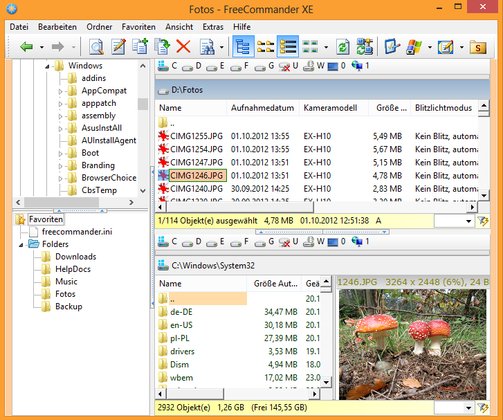This screenshot has height=420, width=503.
Task: Click the edit file pencil icon
Action: pyautogui.click(x=118, y=47)
